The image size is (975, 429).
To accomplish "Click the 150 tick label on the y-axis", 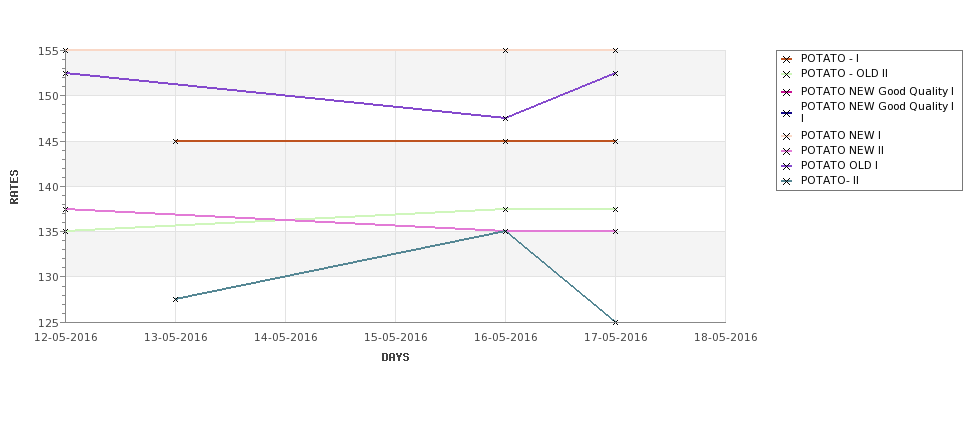I will [49, 96].
